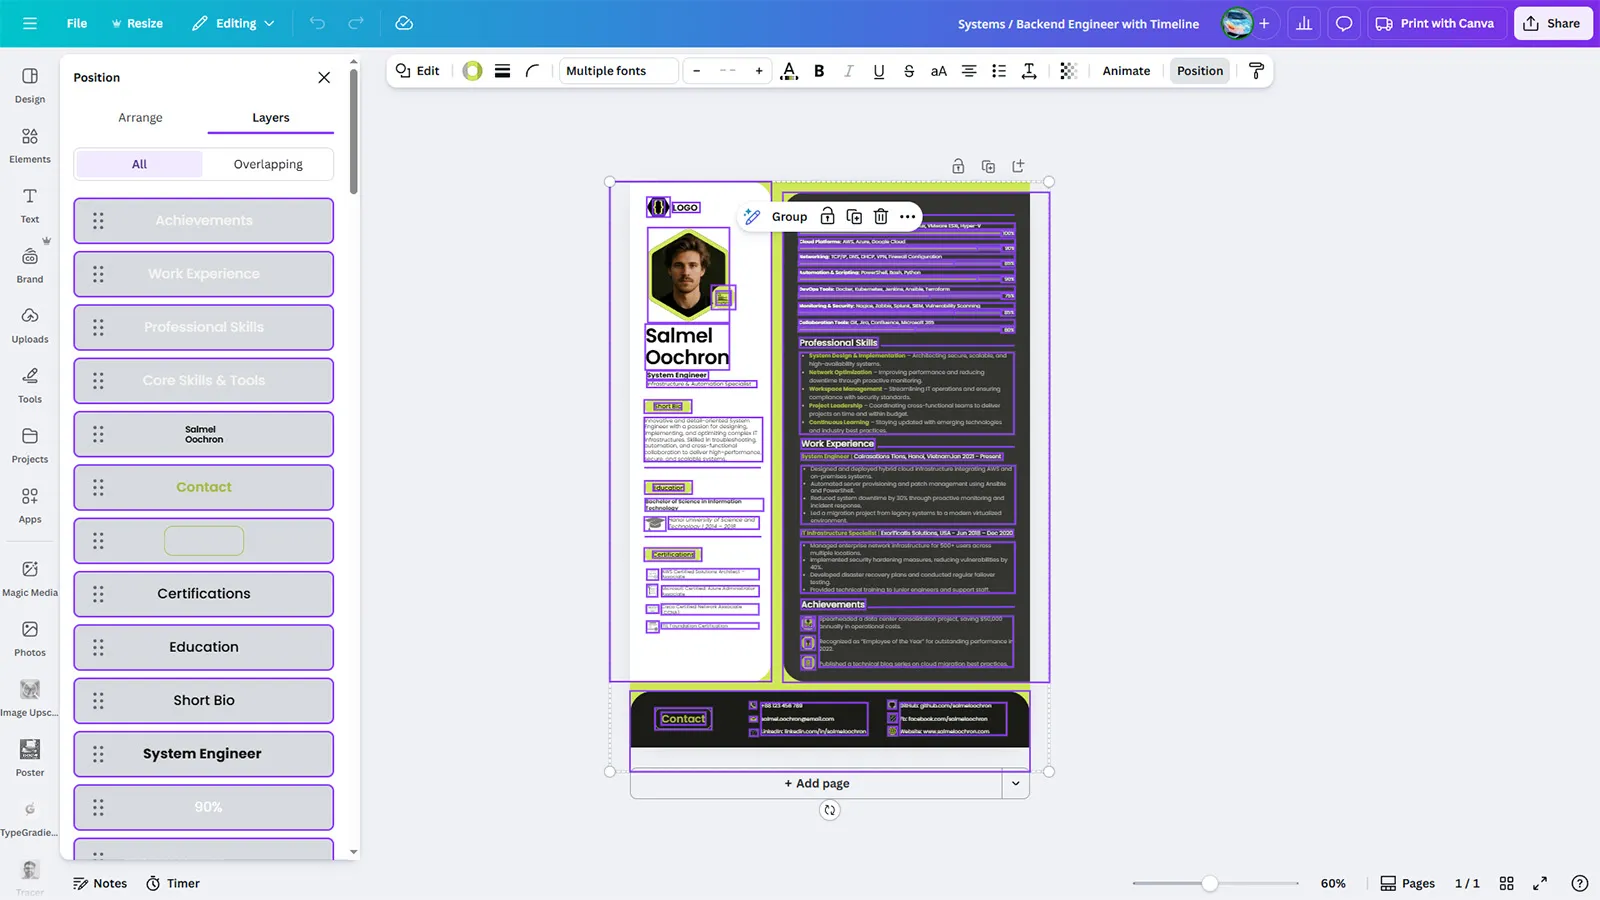Screen dimensions: 1600x900
Task: Open the Magic Media app
Action: [30, 578]
